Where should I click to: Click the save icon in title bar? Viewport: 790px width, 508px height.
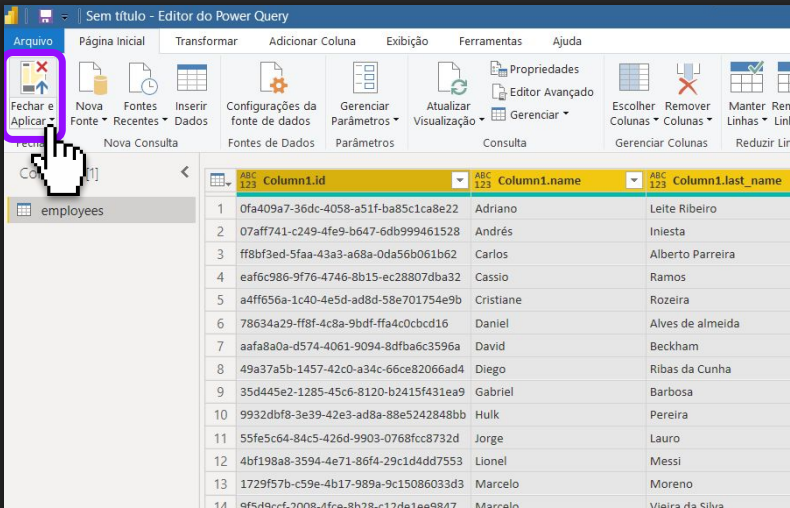pos(46,16)
